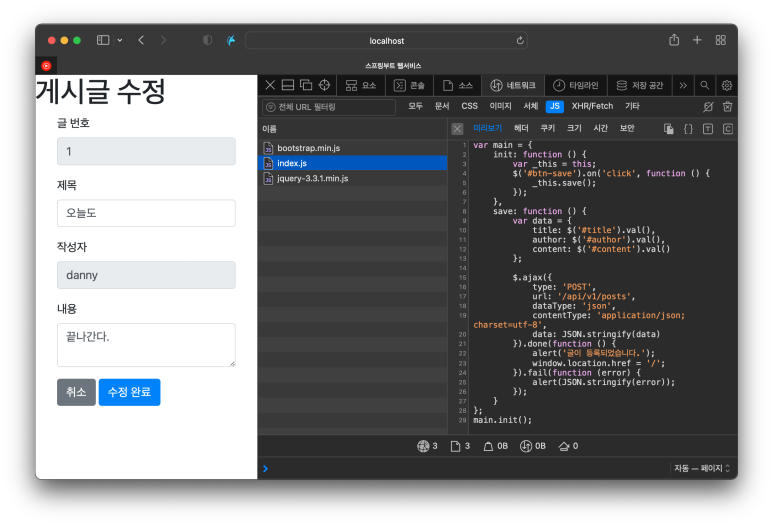Click the domain count globe icon in status bar
The width and height of the screenshot is (773, 526).
[x=423, y=446]
